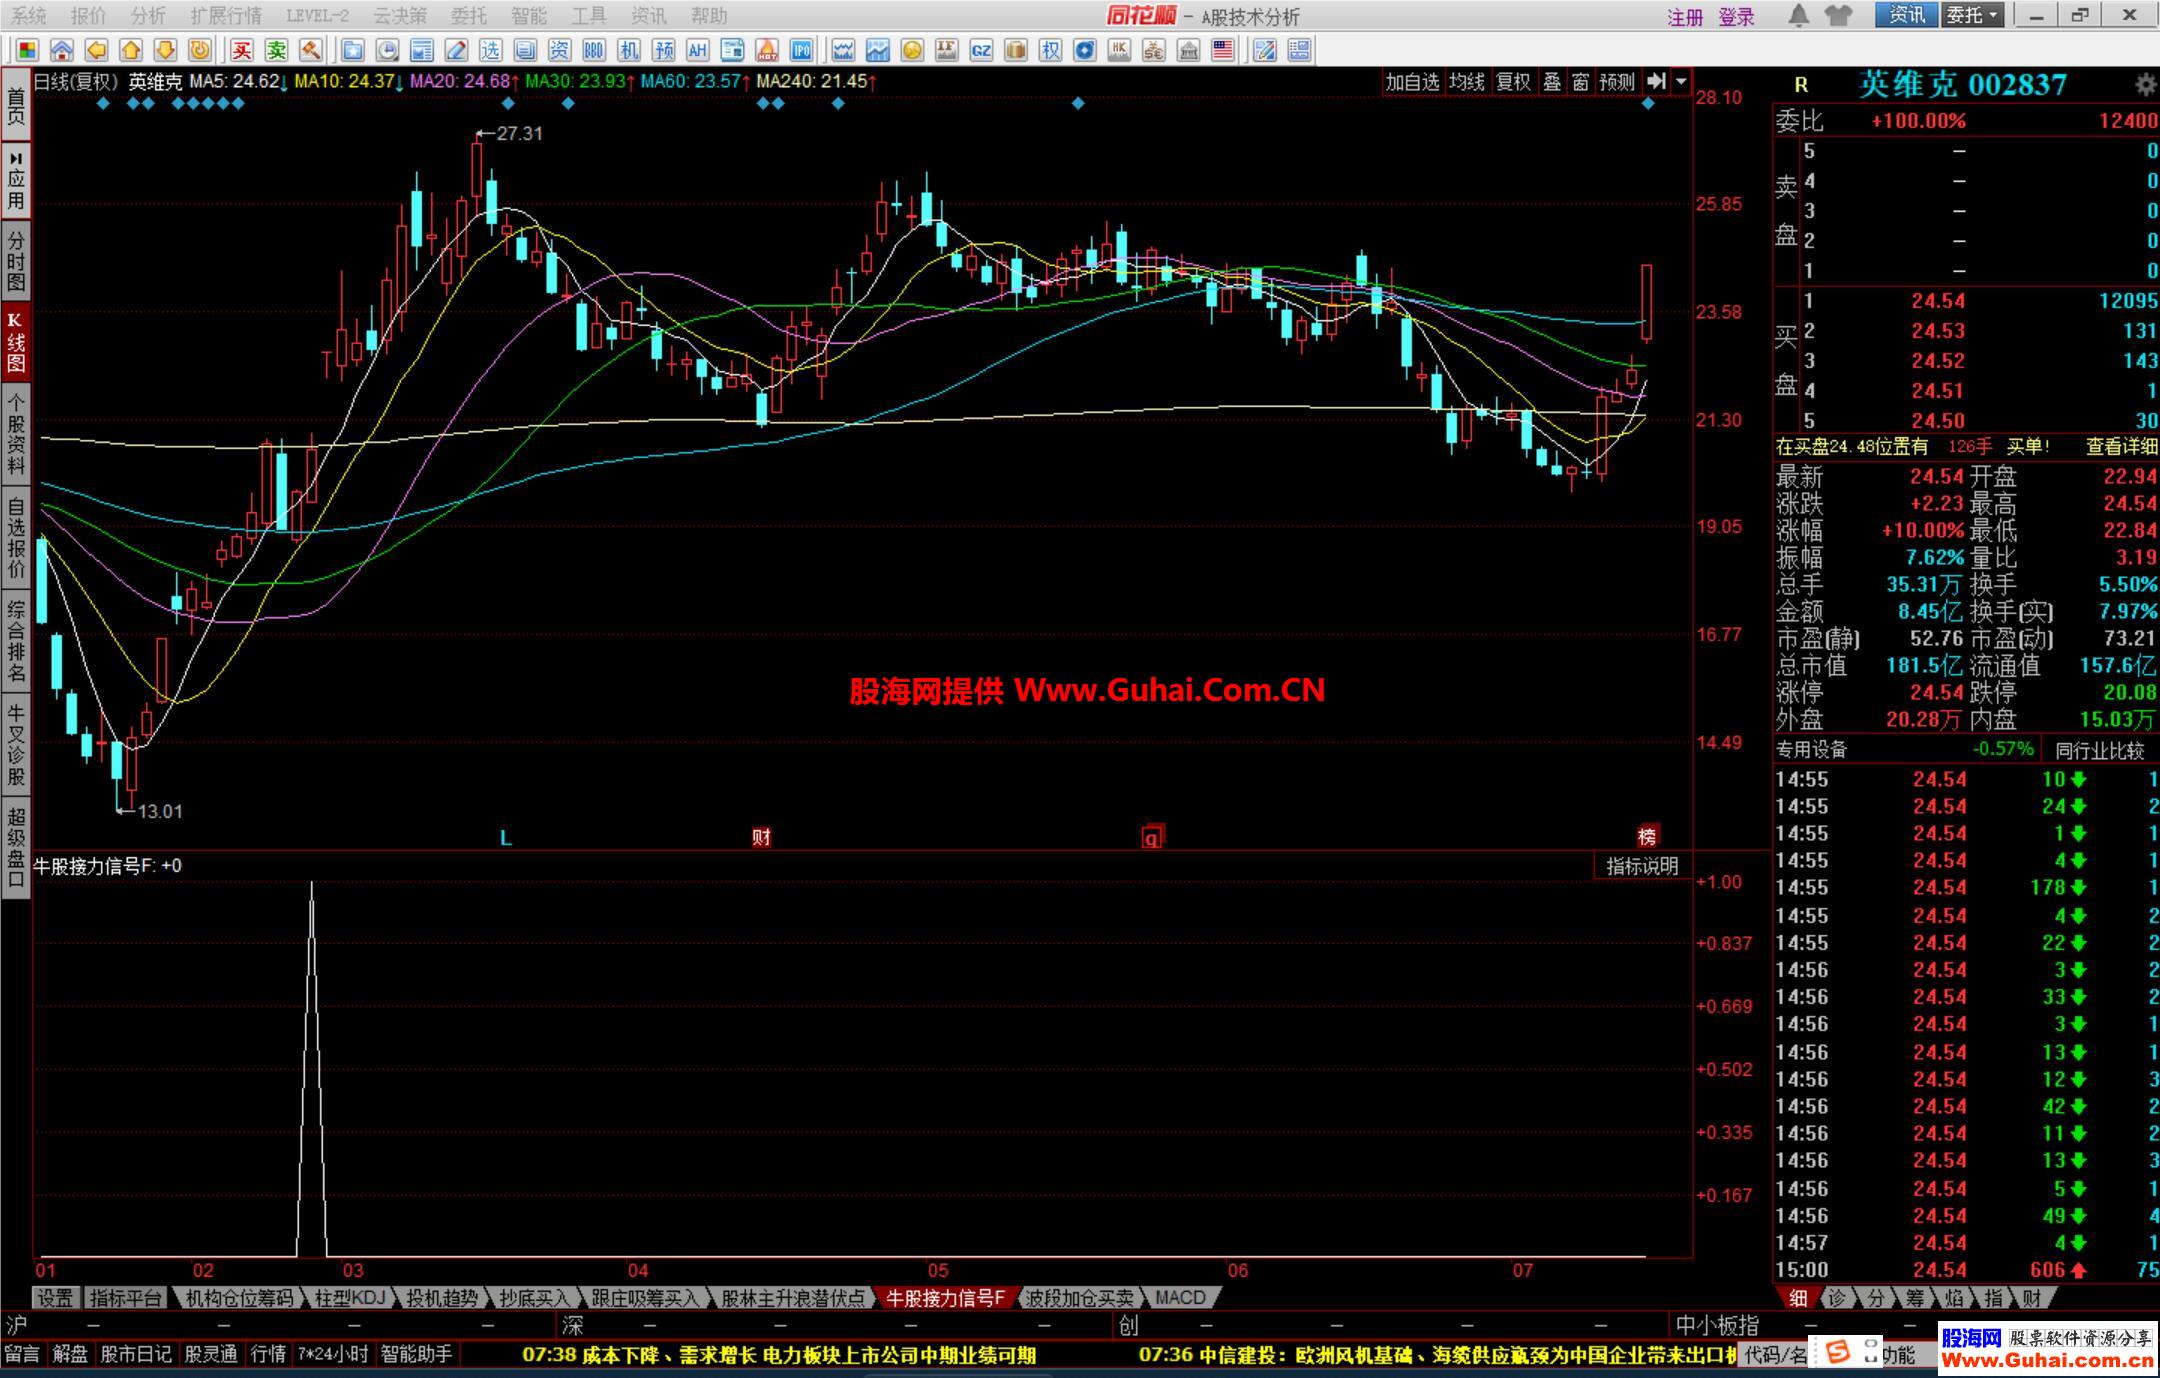The image size is (2160, 1378).
Task: Toggle 预测 forecast option
Action: coord(1617,82)
